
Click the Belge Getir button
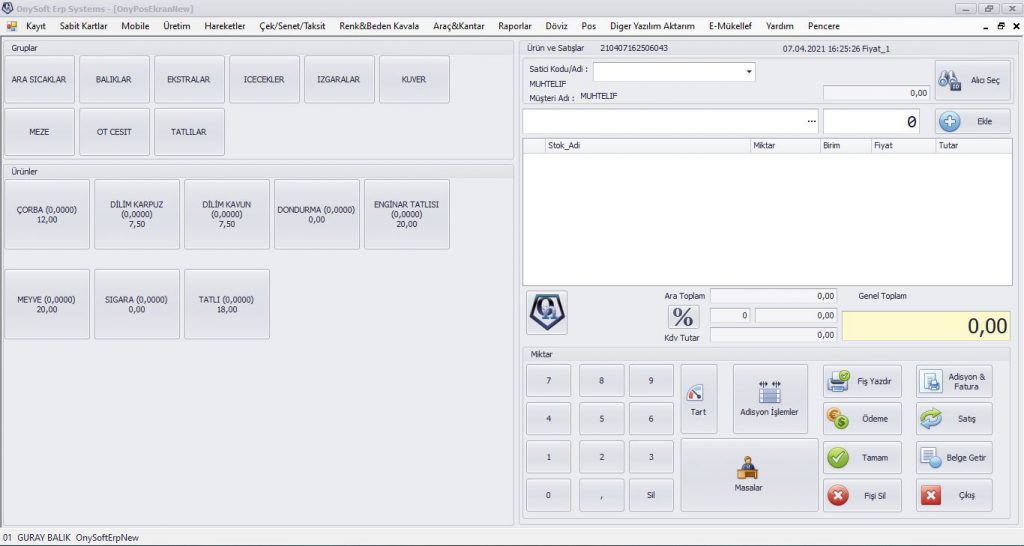coord(954,458)
